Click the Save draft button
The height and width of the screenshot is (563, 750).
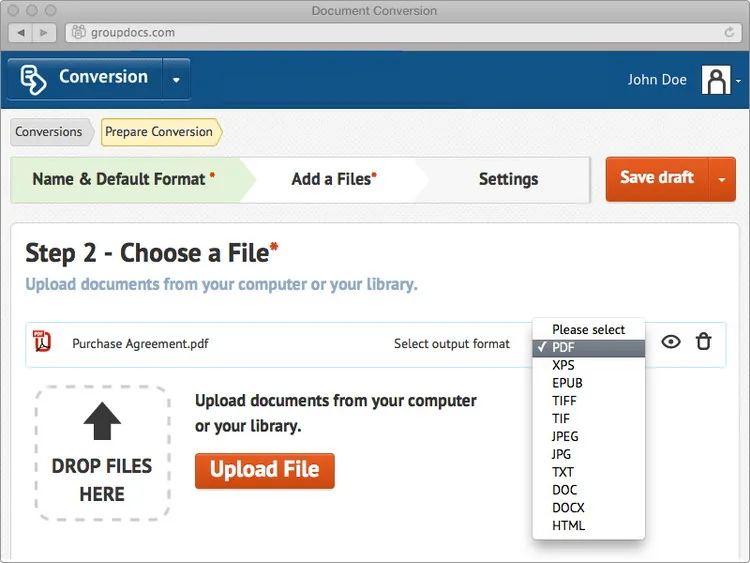(657, 179)
